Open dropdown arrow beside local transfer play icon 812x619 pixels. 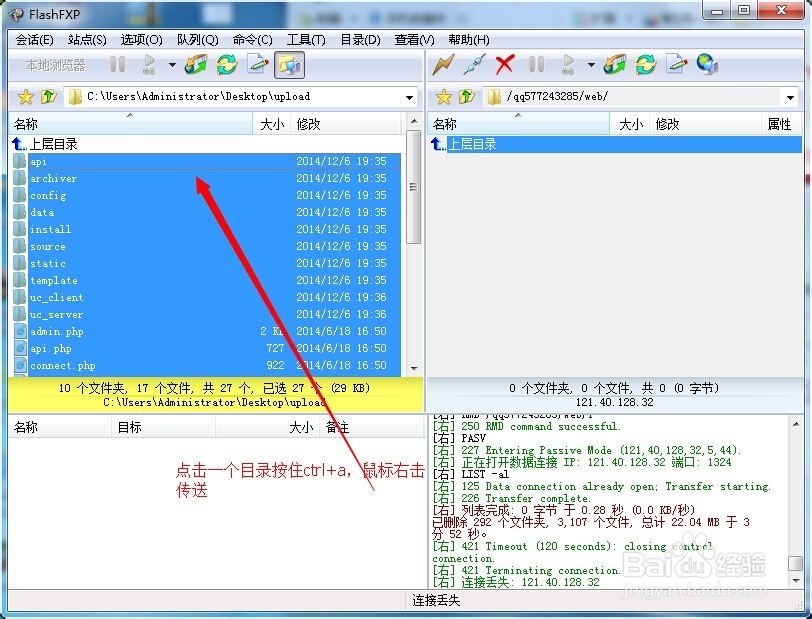pyautogui.click(x=172, y=65)
